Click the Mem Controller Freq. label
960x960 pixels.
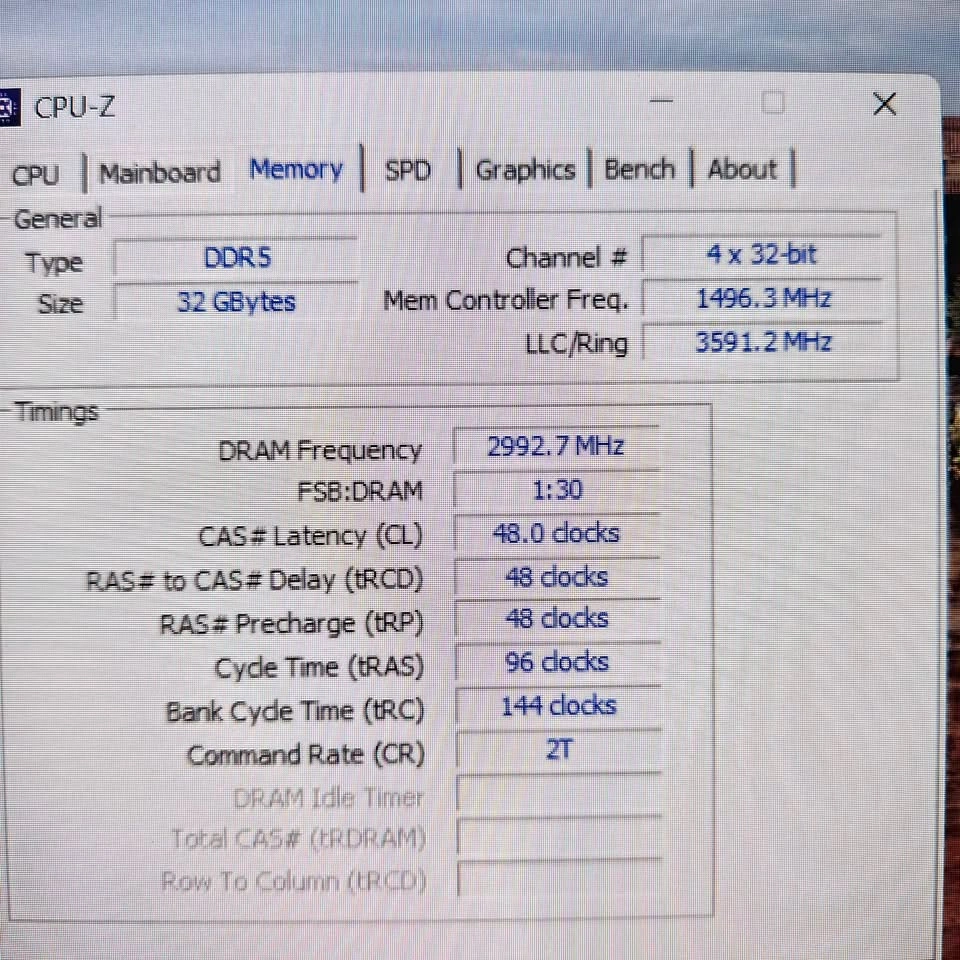(x=506, y=301)
